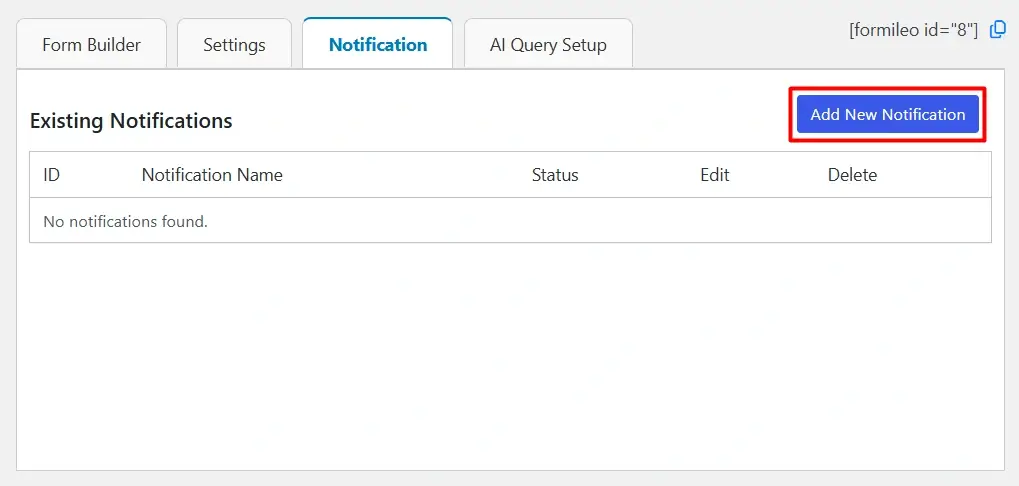Switch to the Settings tab

(234, 45)
